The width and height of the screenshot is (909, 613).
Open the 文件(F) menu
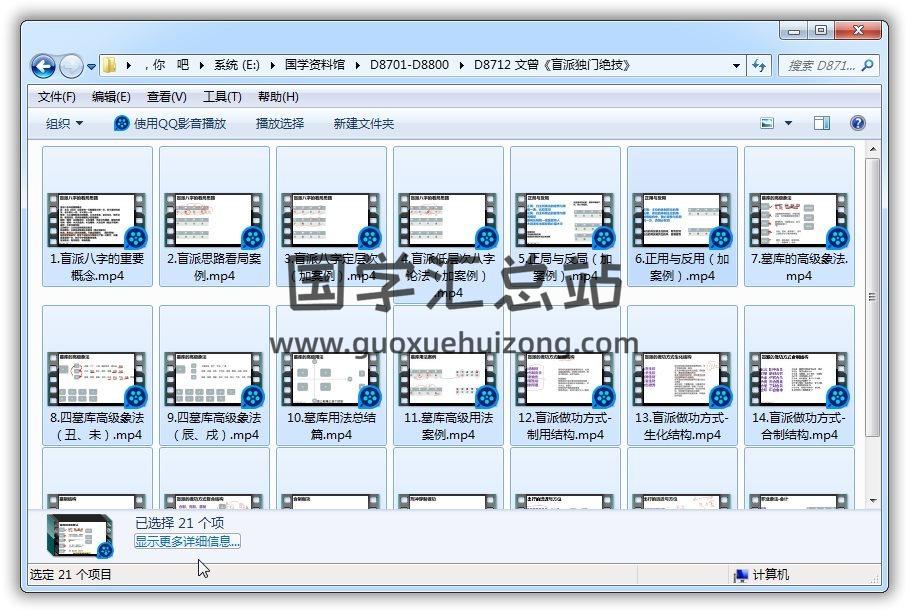[x=57, y=97]
